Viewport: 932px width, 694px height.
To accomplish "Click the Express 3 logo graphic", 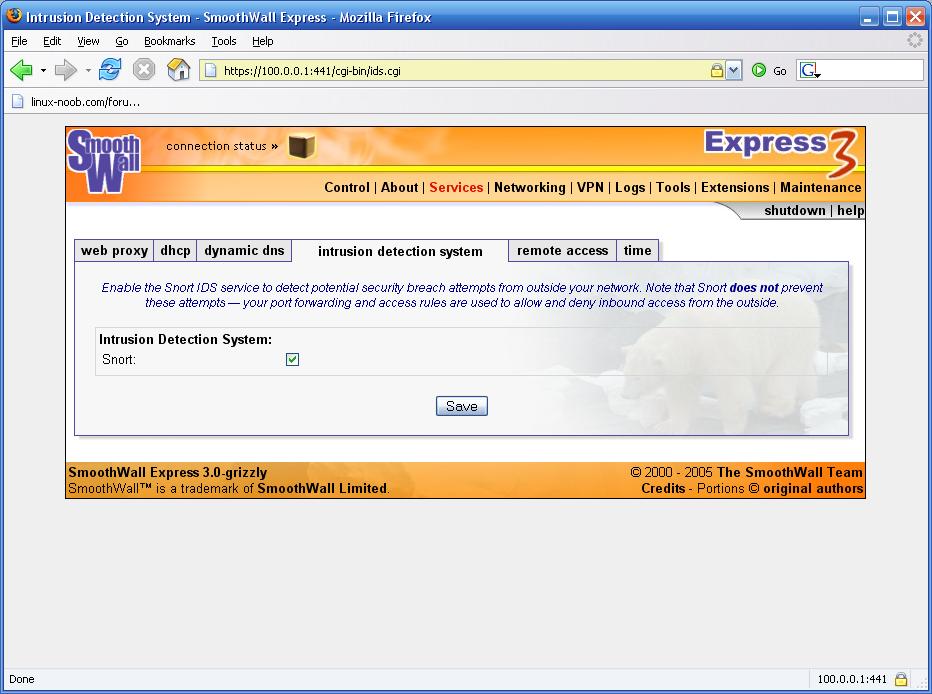I will point(781,152).
